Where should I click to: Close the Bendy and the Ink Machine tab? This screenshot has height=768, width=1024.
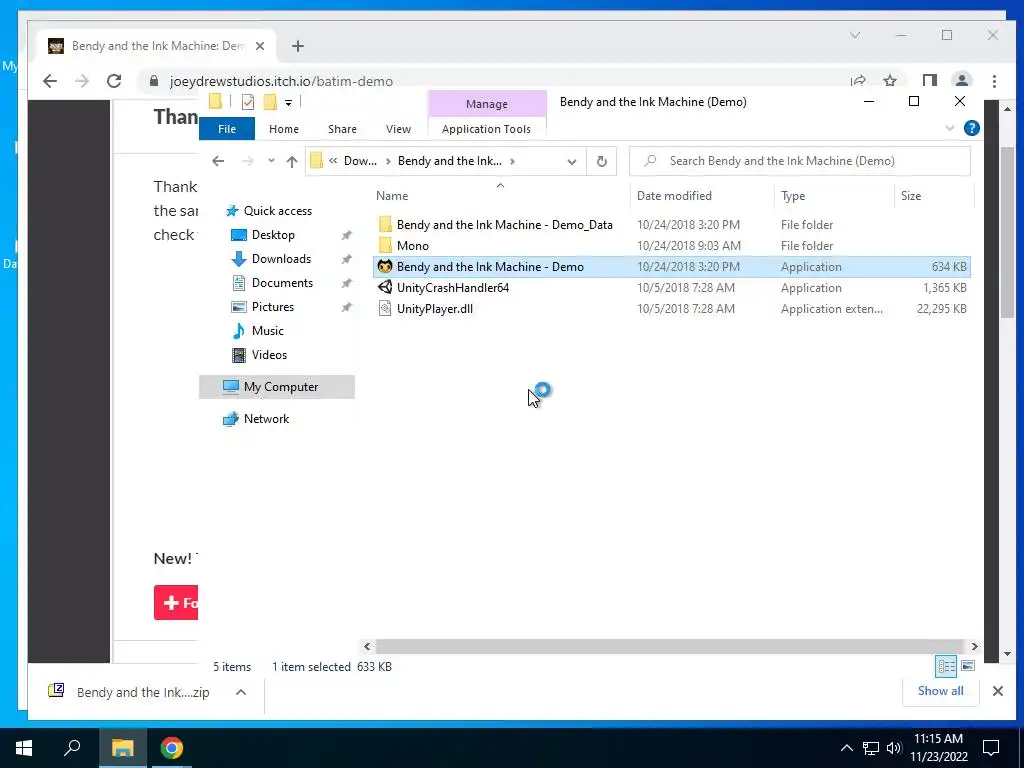coord(260,46)
